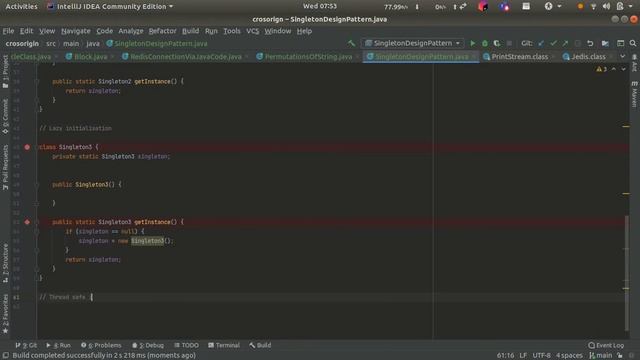Viewport: 640px width, 360px height.
Task: Open the Commit tool window sidebar button
Action: coord(5,117)
